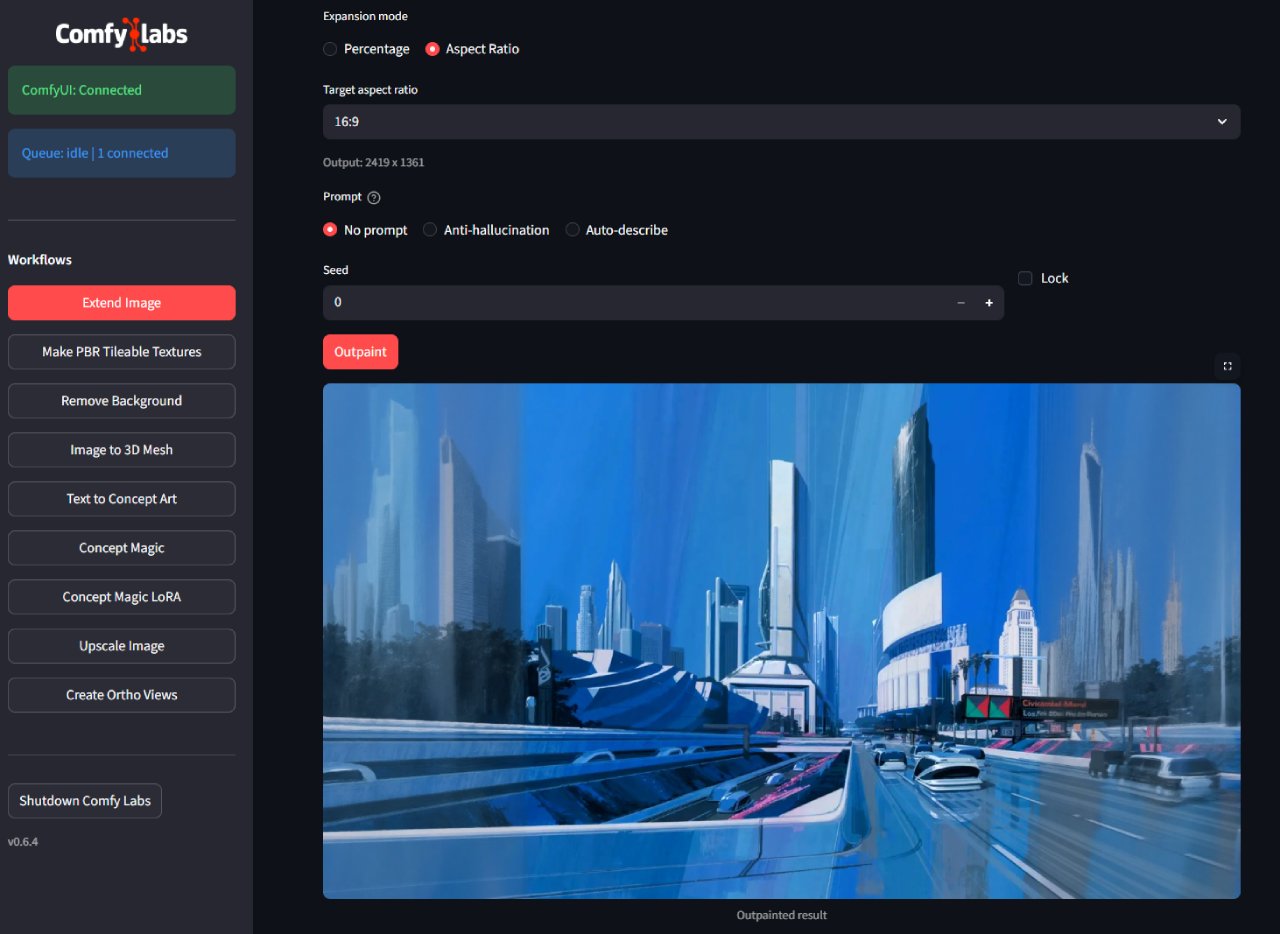Click the v0.6.4 version label
1280x934 pixels.
(23, 842)
